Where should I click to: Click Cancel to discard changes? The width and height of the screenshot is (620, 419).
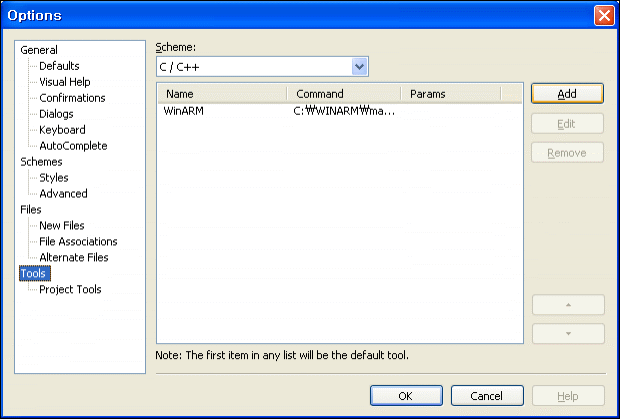tap(487, 396)
